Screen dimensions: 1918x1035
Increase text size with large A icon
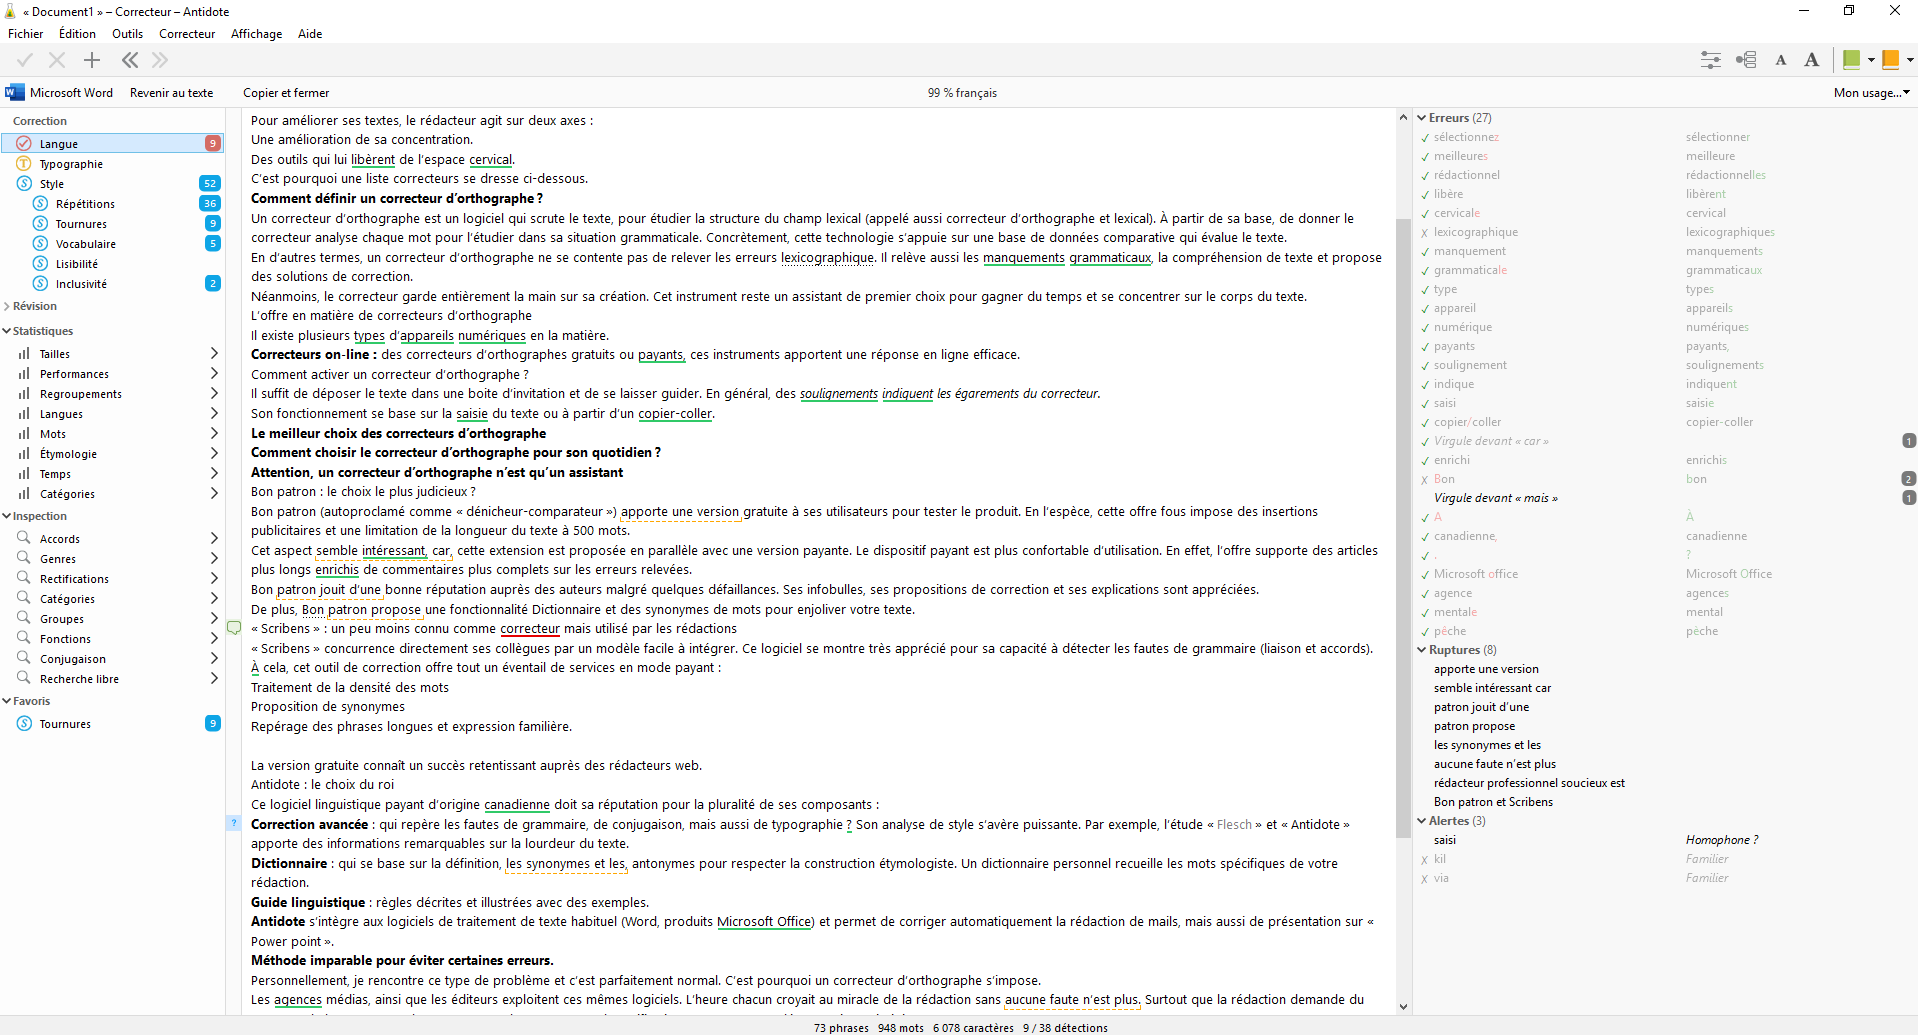[x=1811, y=60]
